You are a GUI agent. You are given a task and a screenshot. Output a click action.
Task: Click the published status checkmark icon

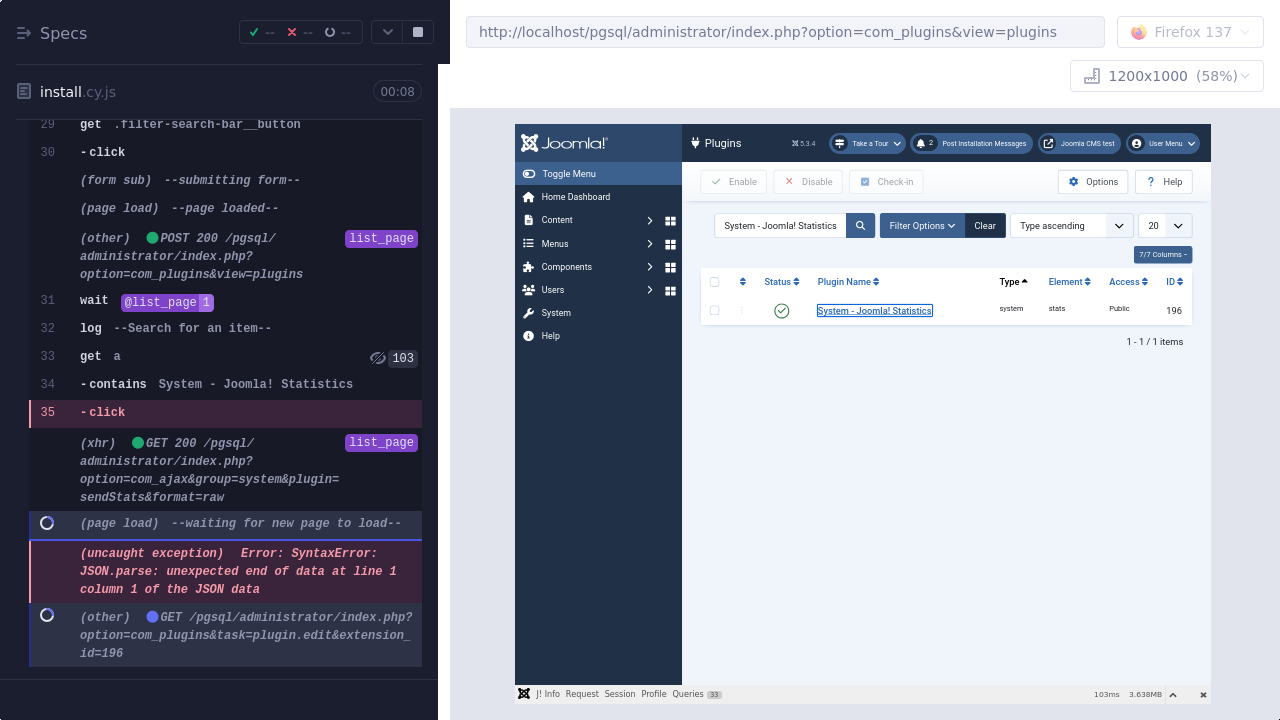782,311
